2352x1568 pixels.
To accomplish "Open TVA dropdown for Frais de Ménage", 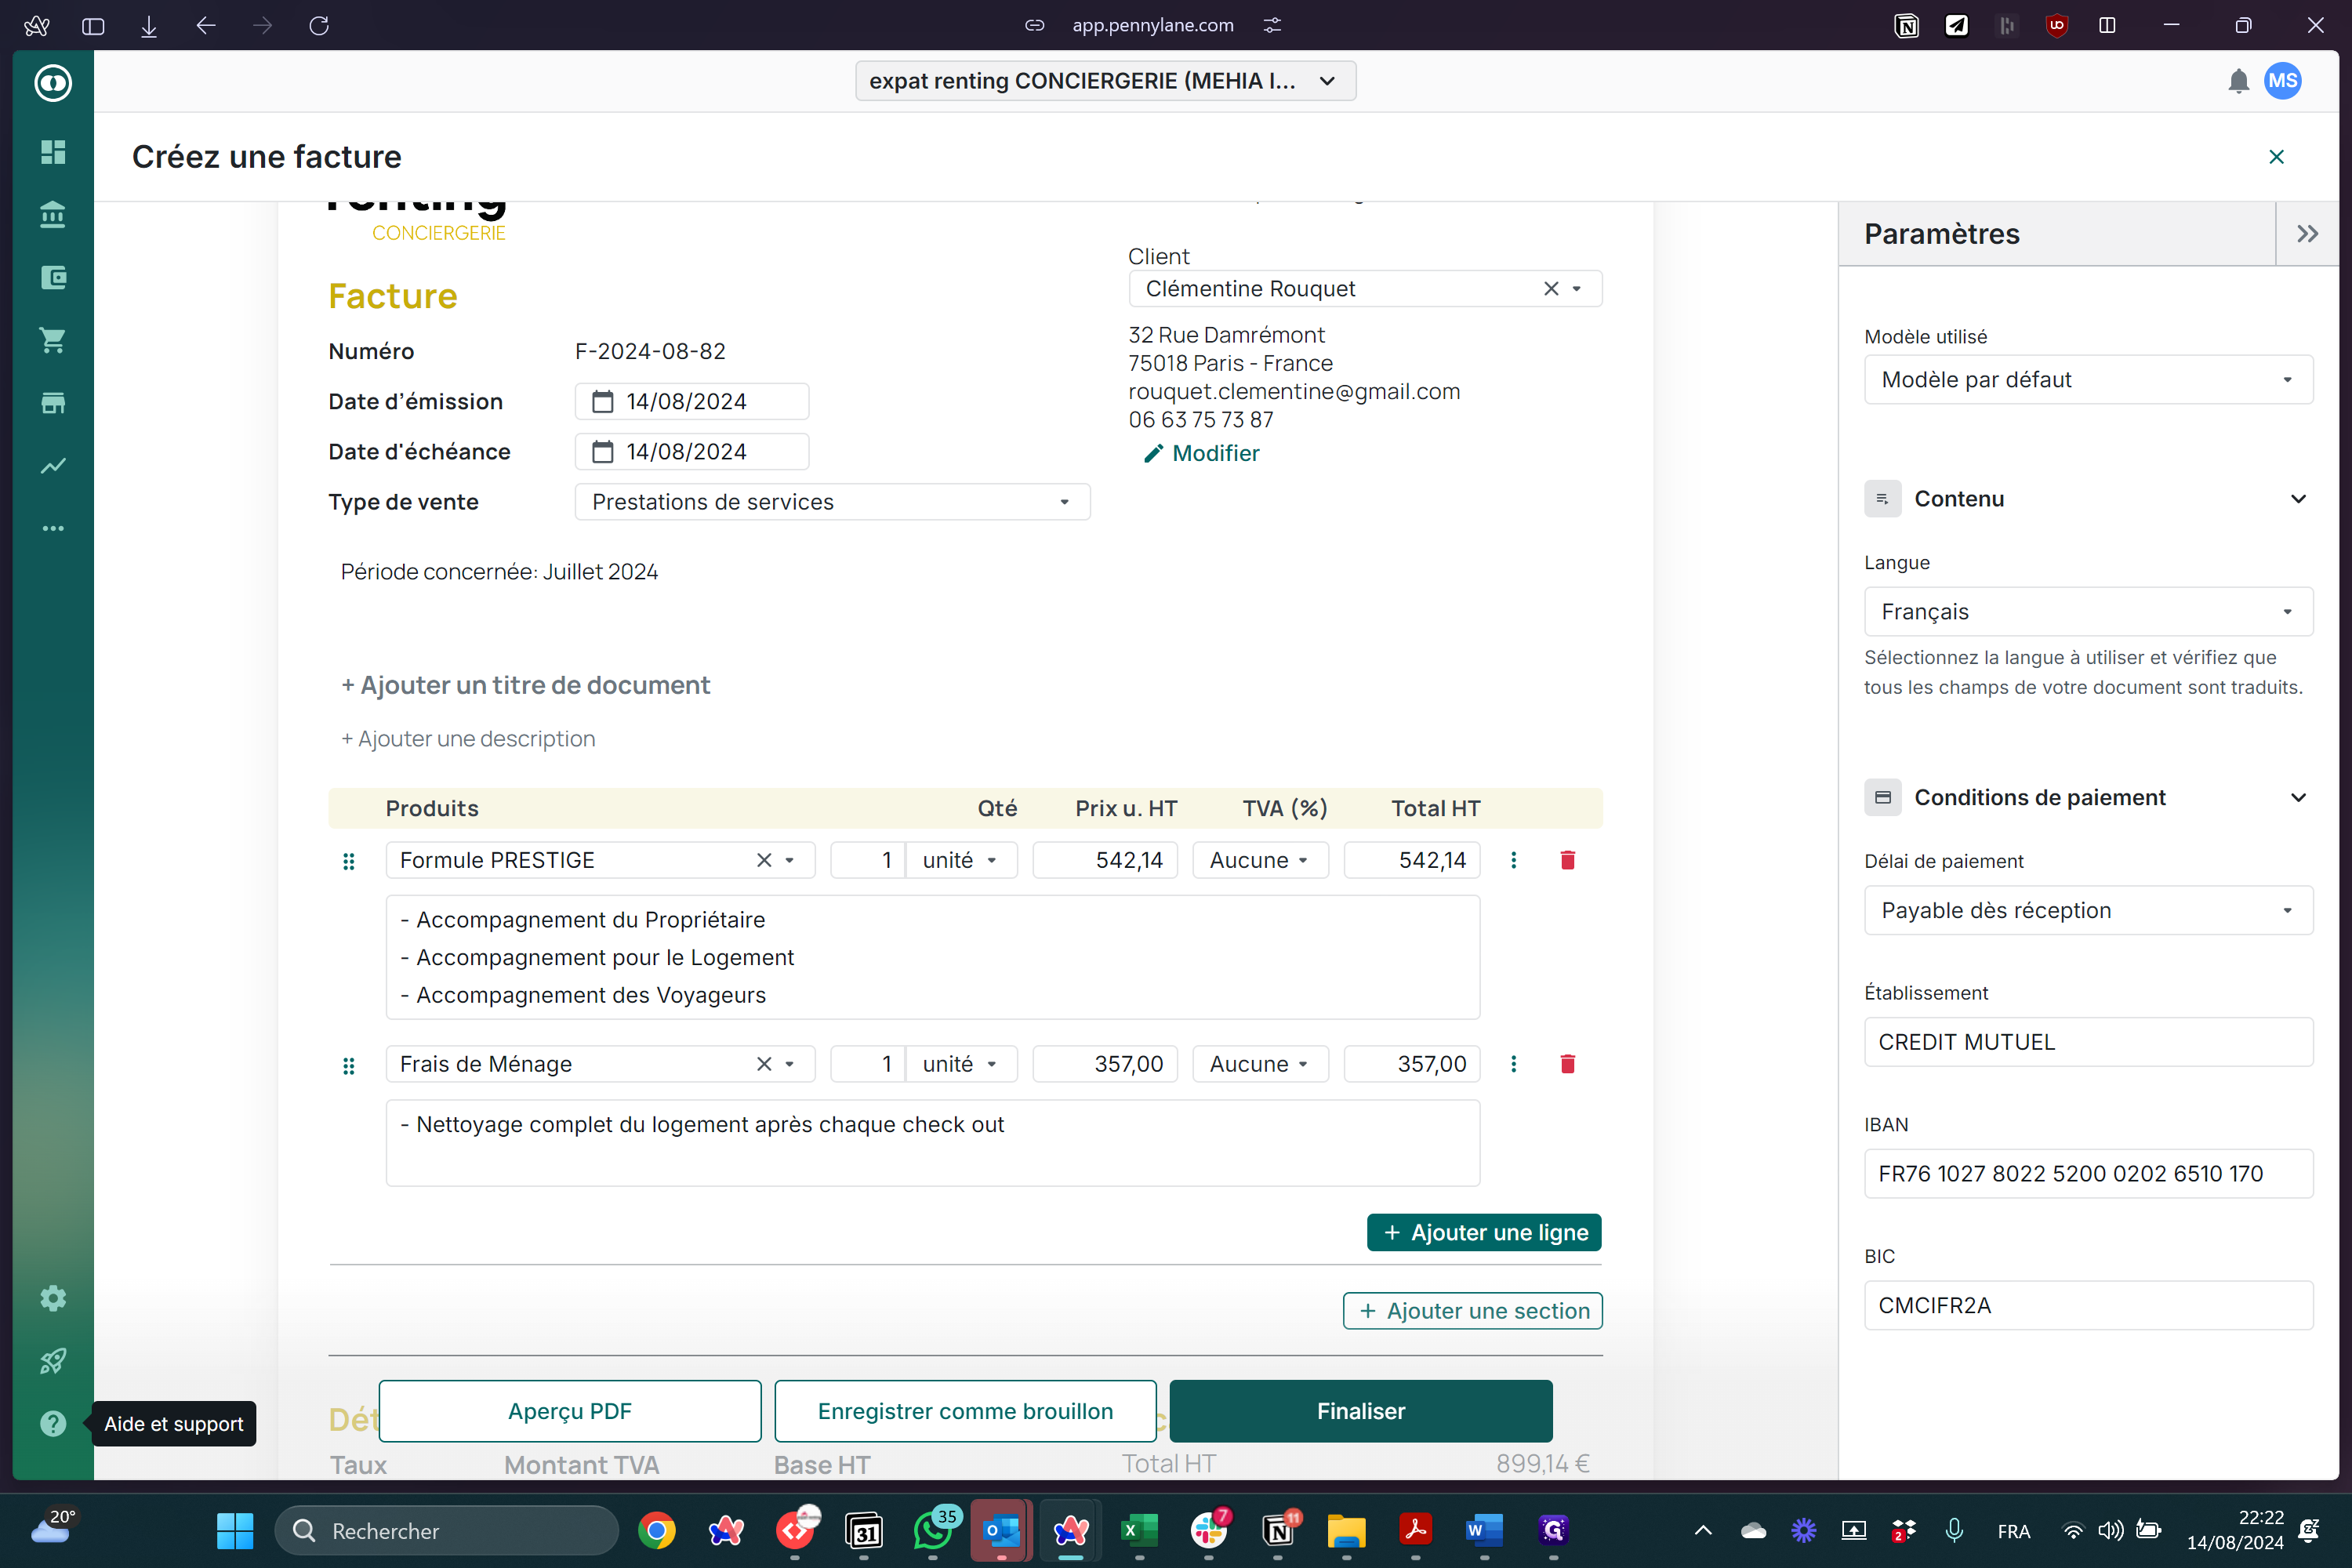I will 1260,1064.
